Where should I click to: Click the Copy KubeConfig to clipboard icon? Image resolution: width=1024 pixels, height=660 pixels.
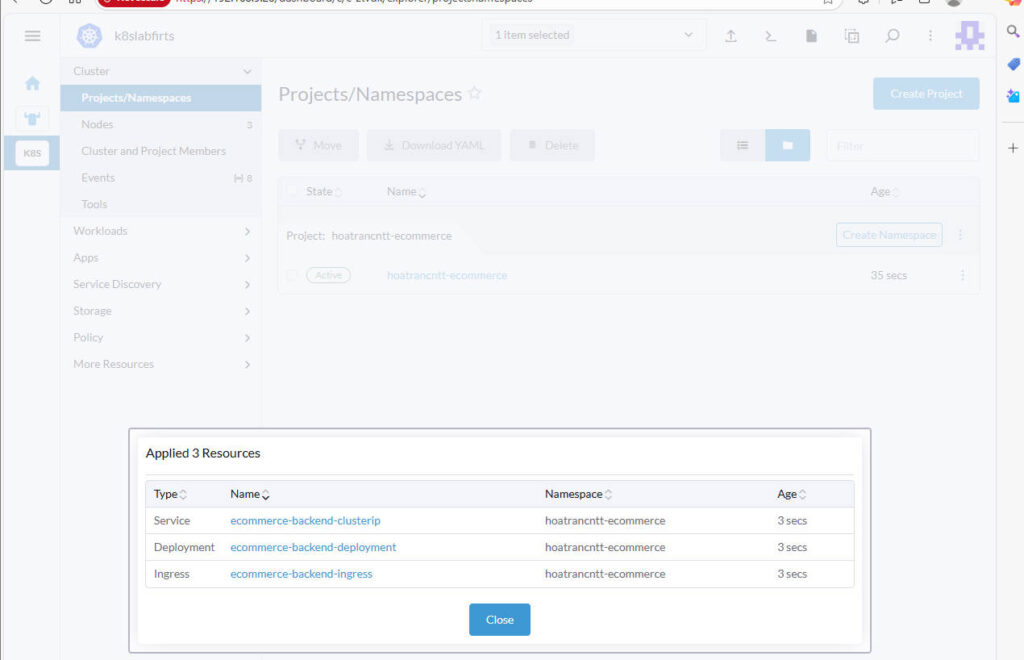coord(852,36)
